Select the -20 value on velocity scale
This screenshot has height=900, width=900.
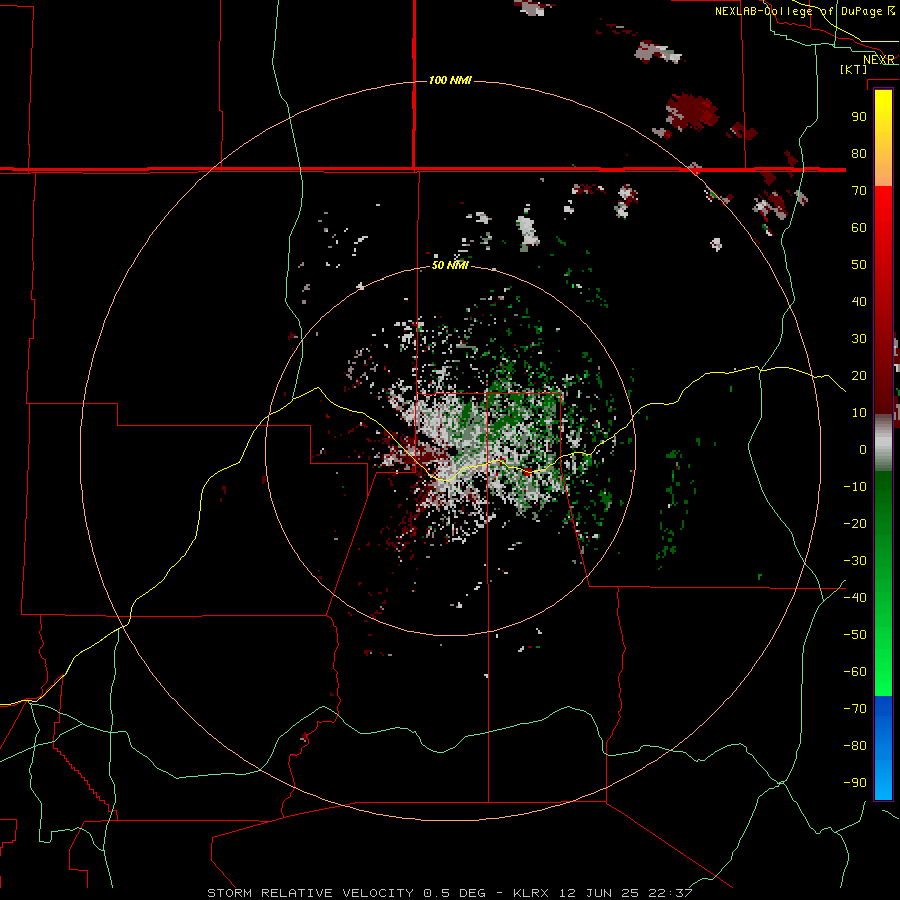[855, 524]
